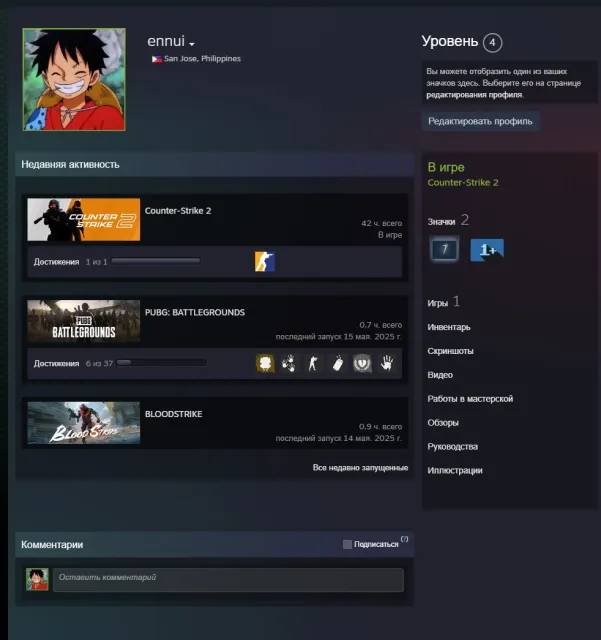This screenshot has width=601, height=640.
Task: Open the PUBG: BATTLEGROUNDS title link
Action: click(x=195, y=312)
